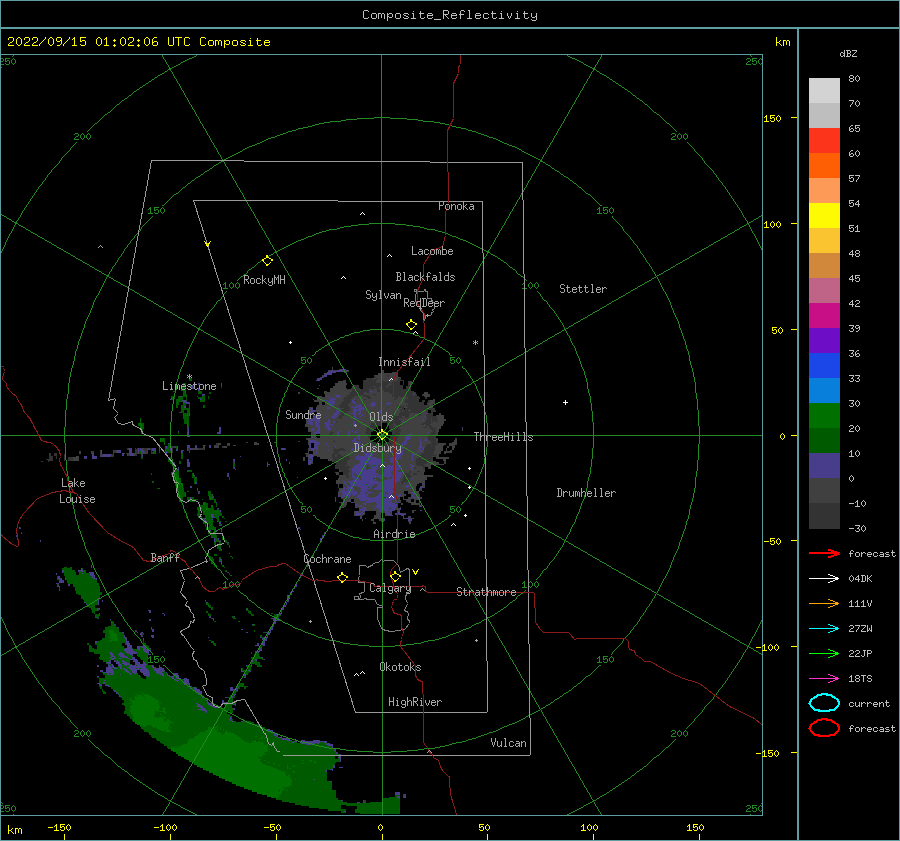Viewport: 900px width, 841px height.
Task: Click the 2022/09/15 01:02:06 UTC timestamp
Action: [x=99, y=42]
